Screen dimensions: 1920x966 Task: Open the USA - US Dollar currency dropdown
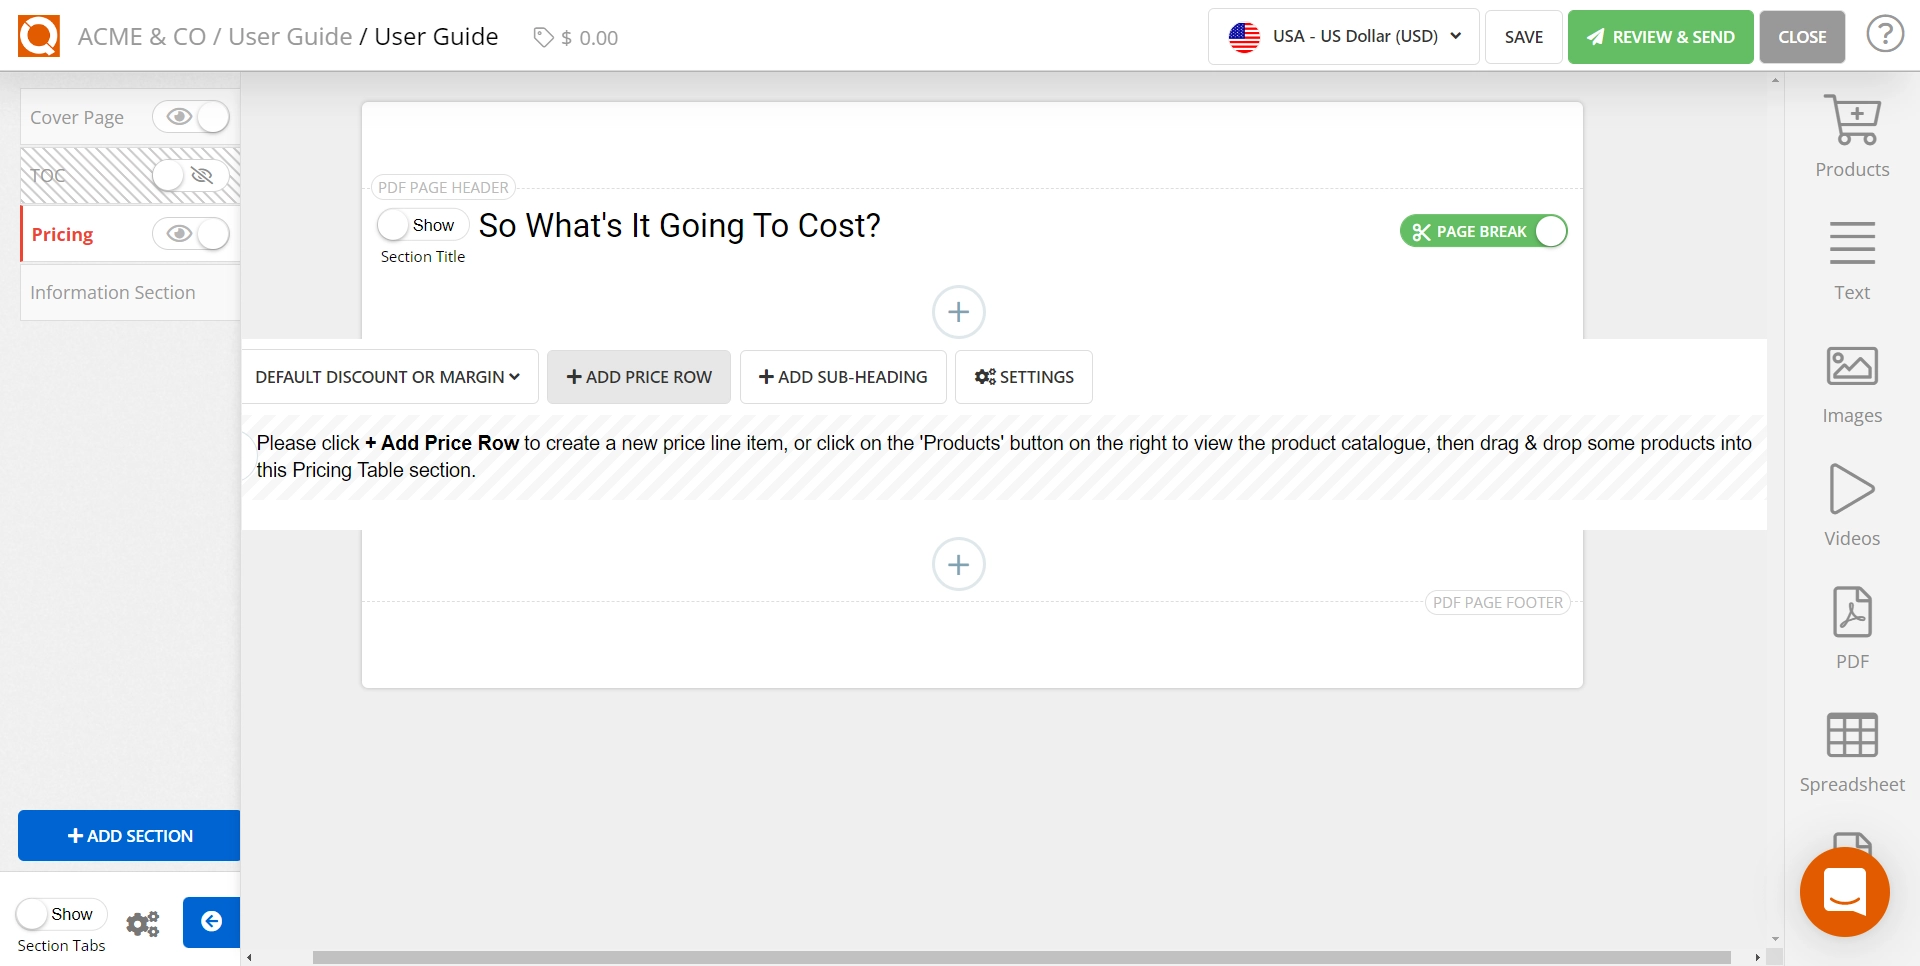1343,37
